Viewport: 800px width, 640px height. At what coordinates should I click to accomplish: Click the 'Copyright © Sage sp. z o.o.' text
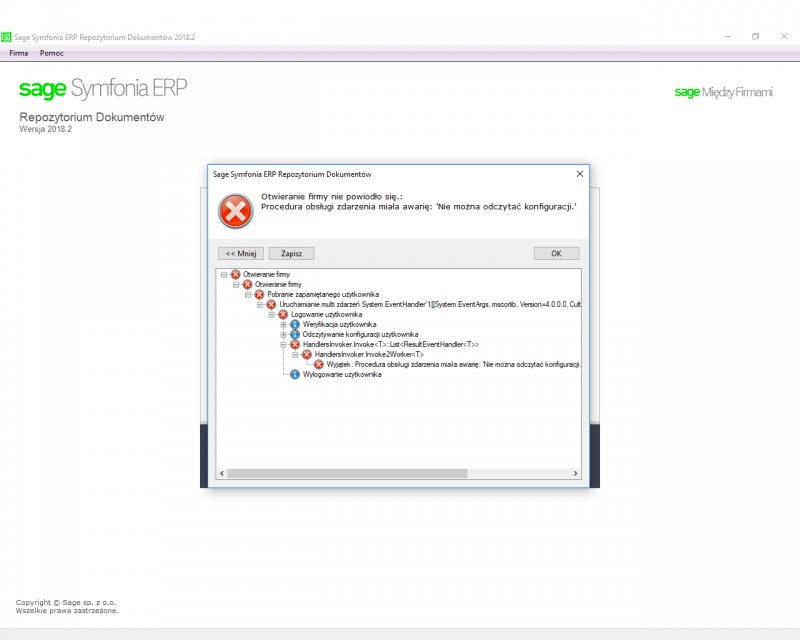coord(66,602)
